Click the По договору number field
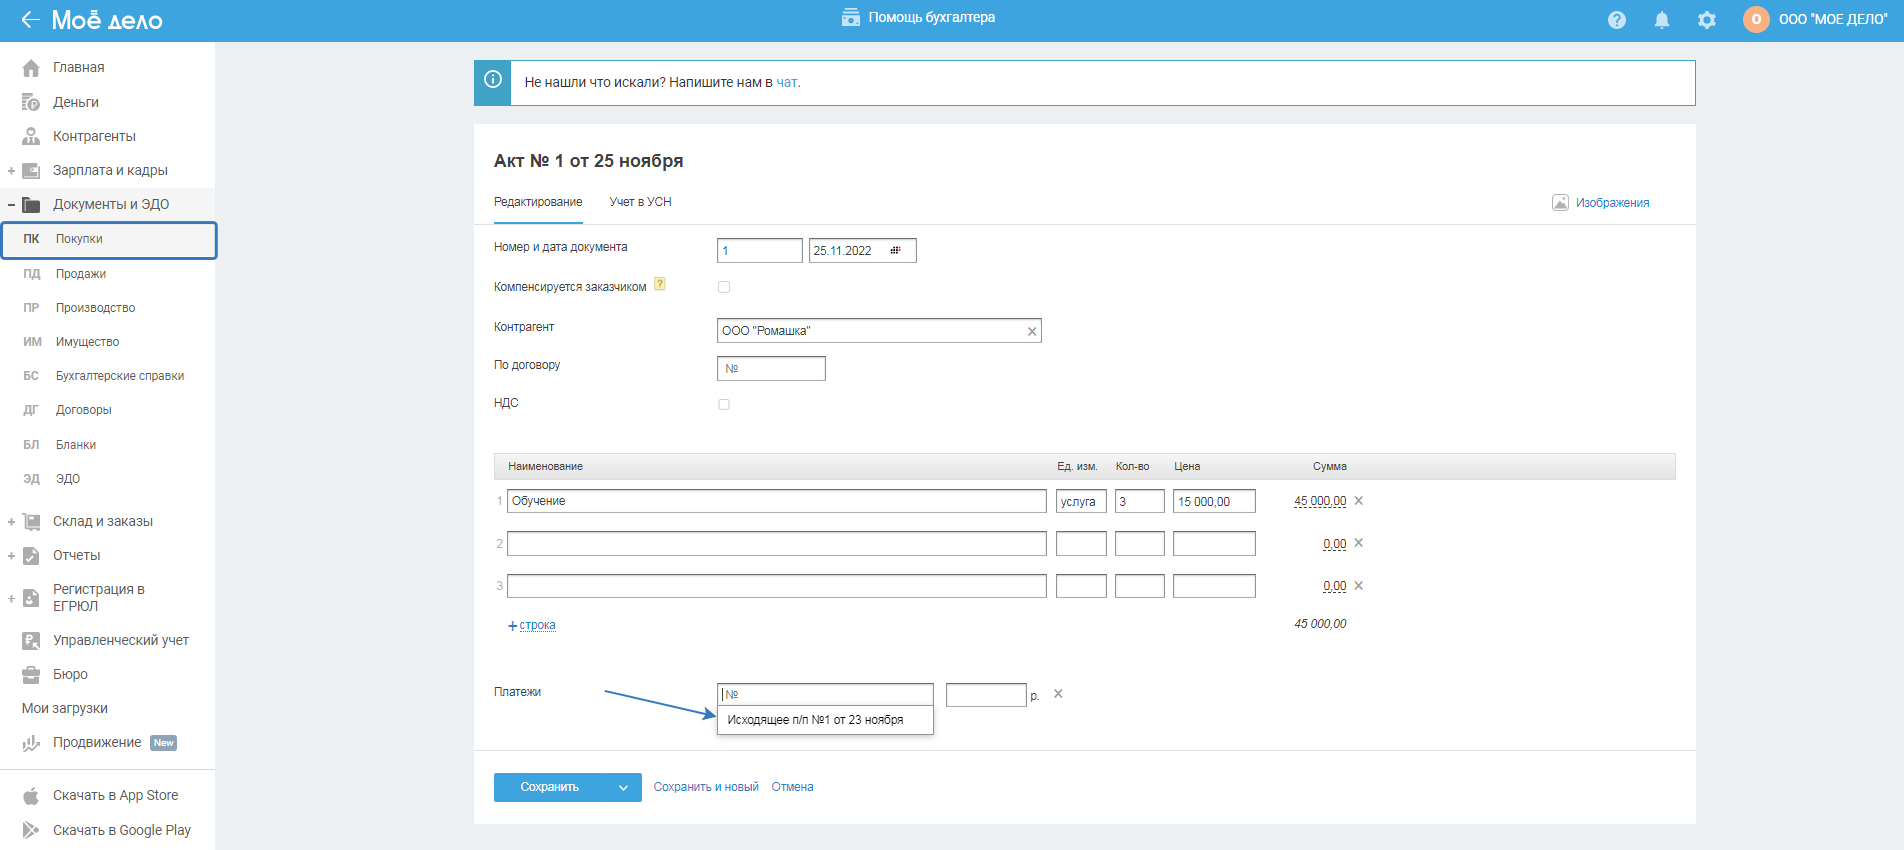Viewport: 1904px width, 850px height. tap(771, 369)
